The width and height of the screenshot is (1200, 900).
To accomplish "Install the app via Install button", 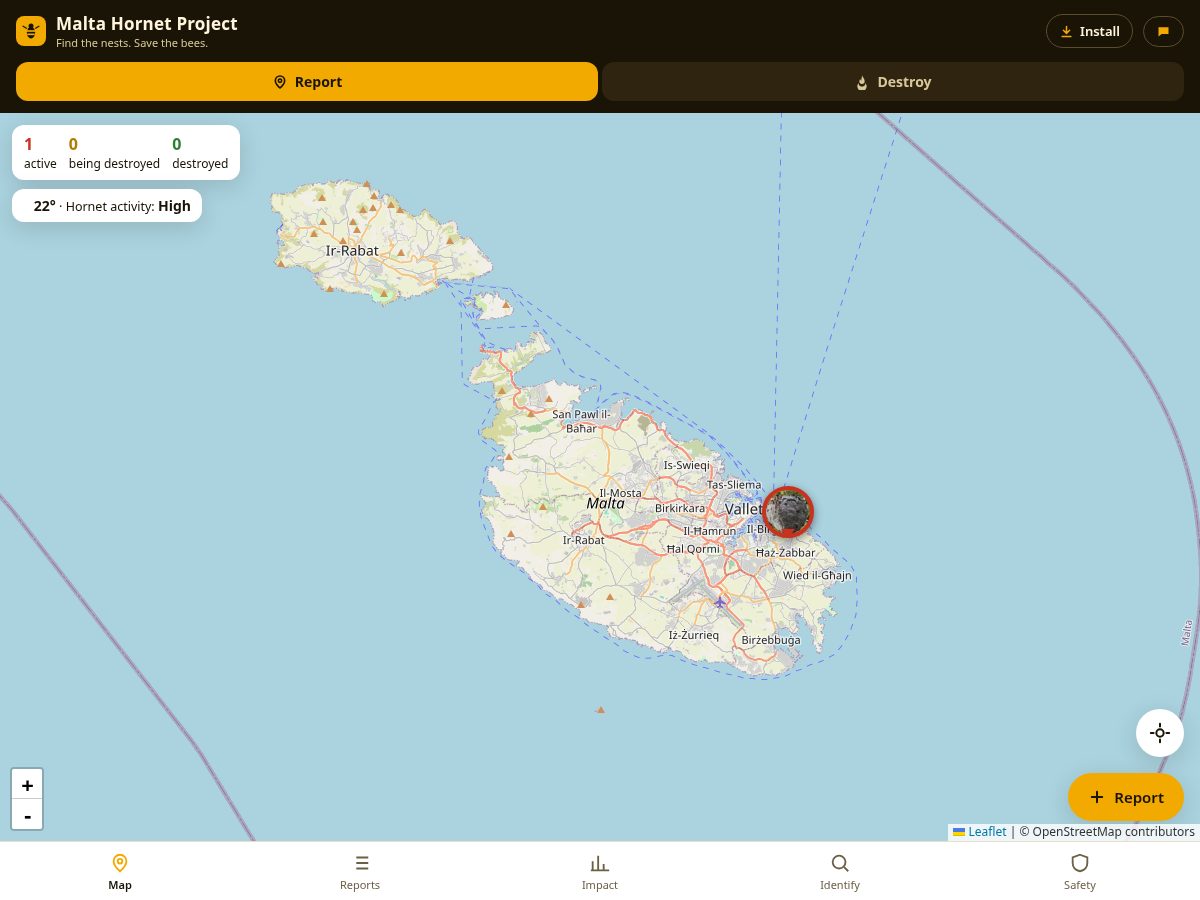I will [1089, 31].
